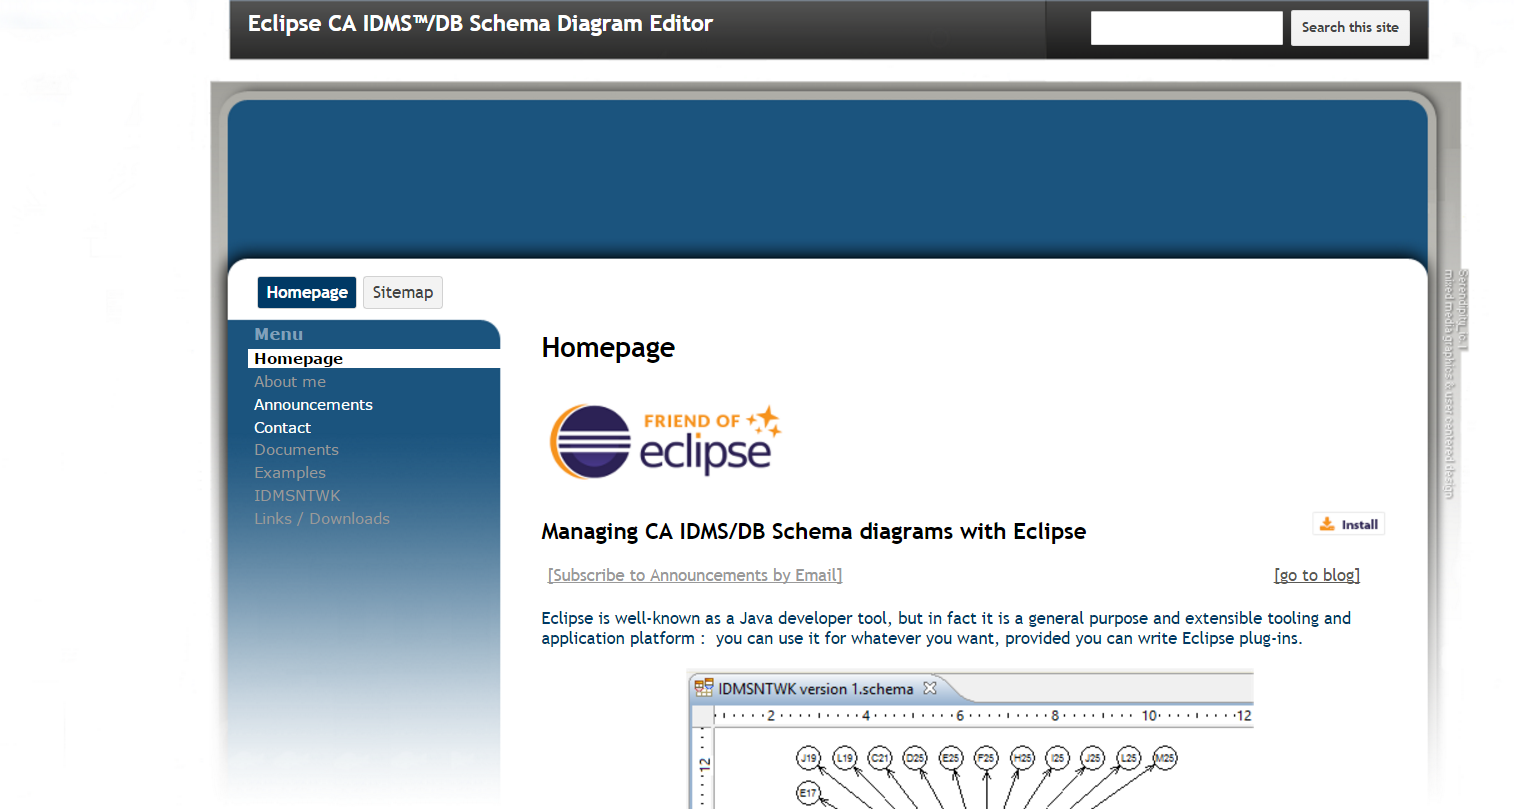This screenshot has width=1514, height=809.
Task: Click the IDMSNTWK version 1.schema tab label
Action: (815, 689)
